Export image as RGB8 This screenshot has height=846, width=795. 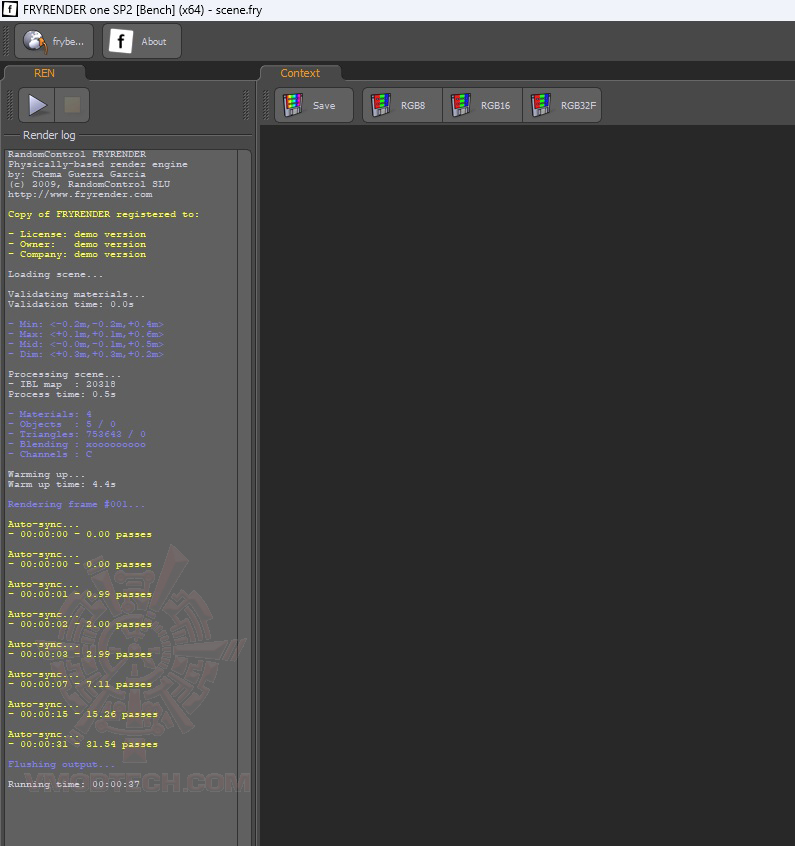[402, 105]
